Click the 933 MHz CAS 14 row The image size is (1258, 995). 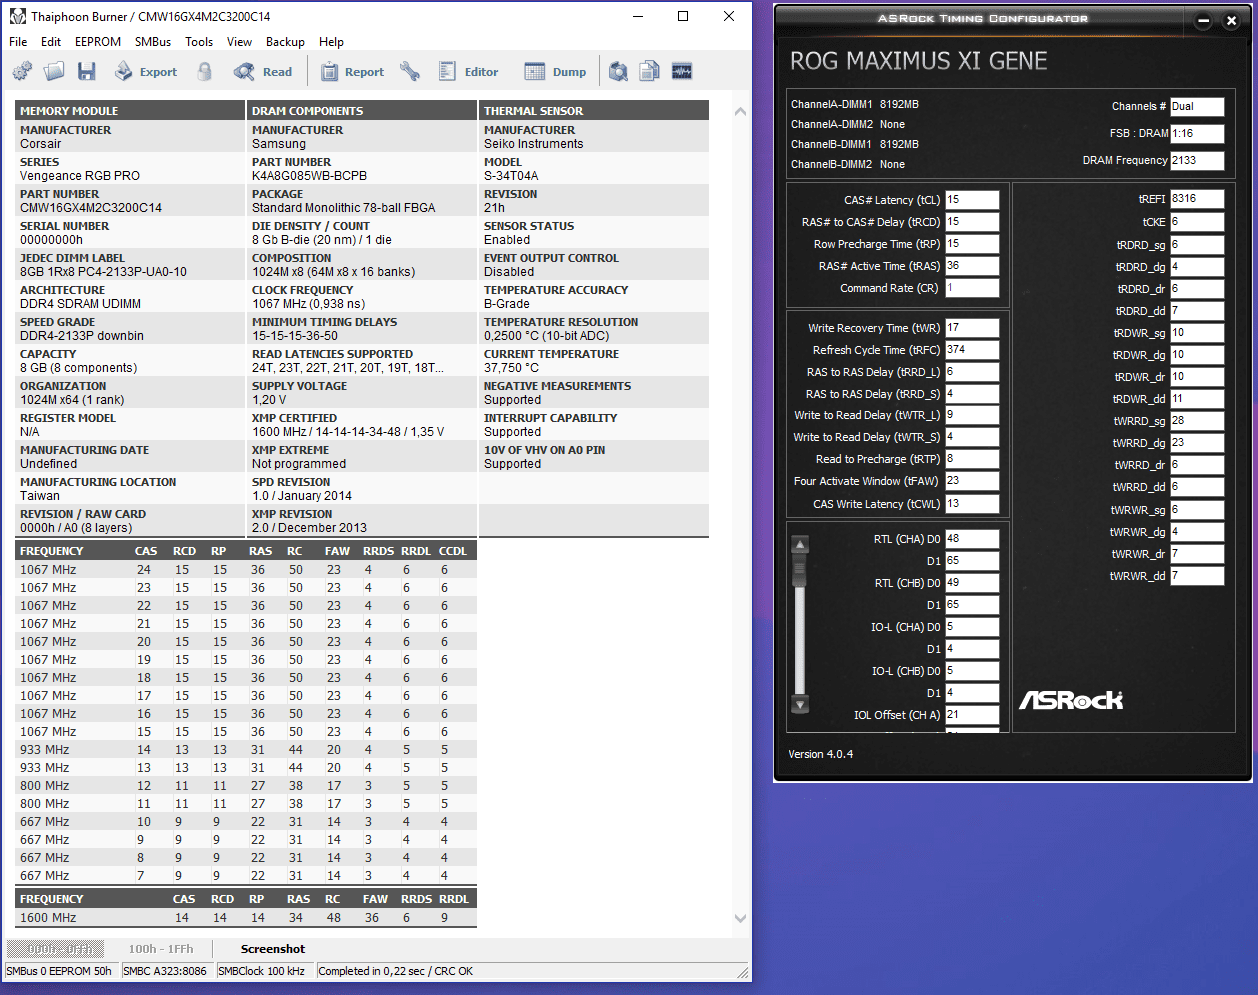point(246,750)
